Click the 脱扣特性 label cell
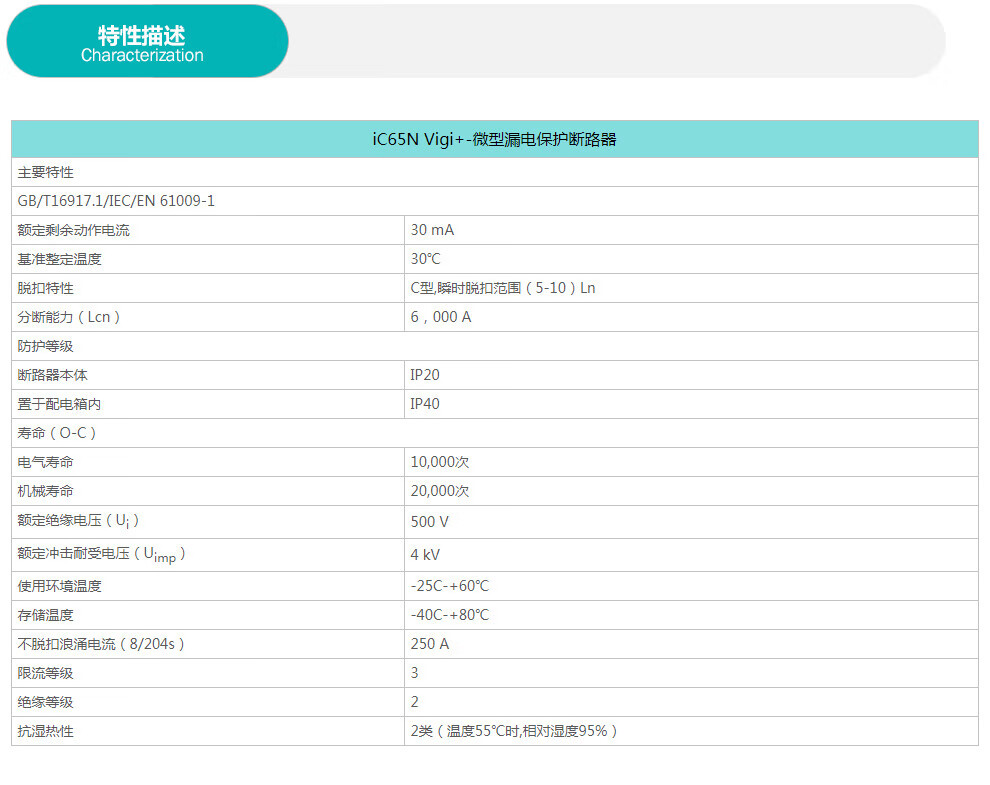The image size is (990, 785). pyautogui.click(x=208, y=288)
